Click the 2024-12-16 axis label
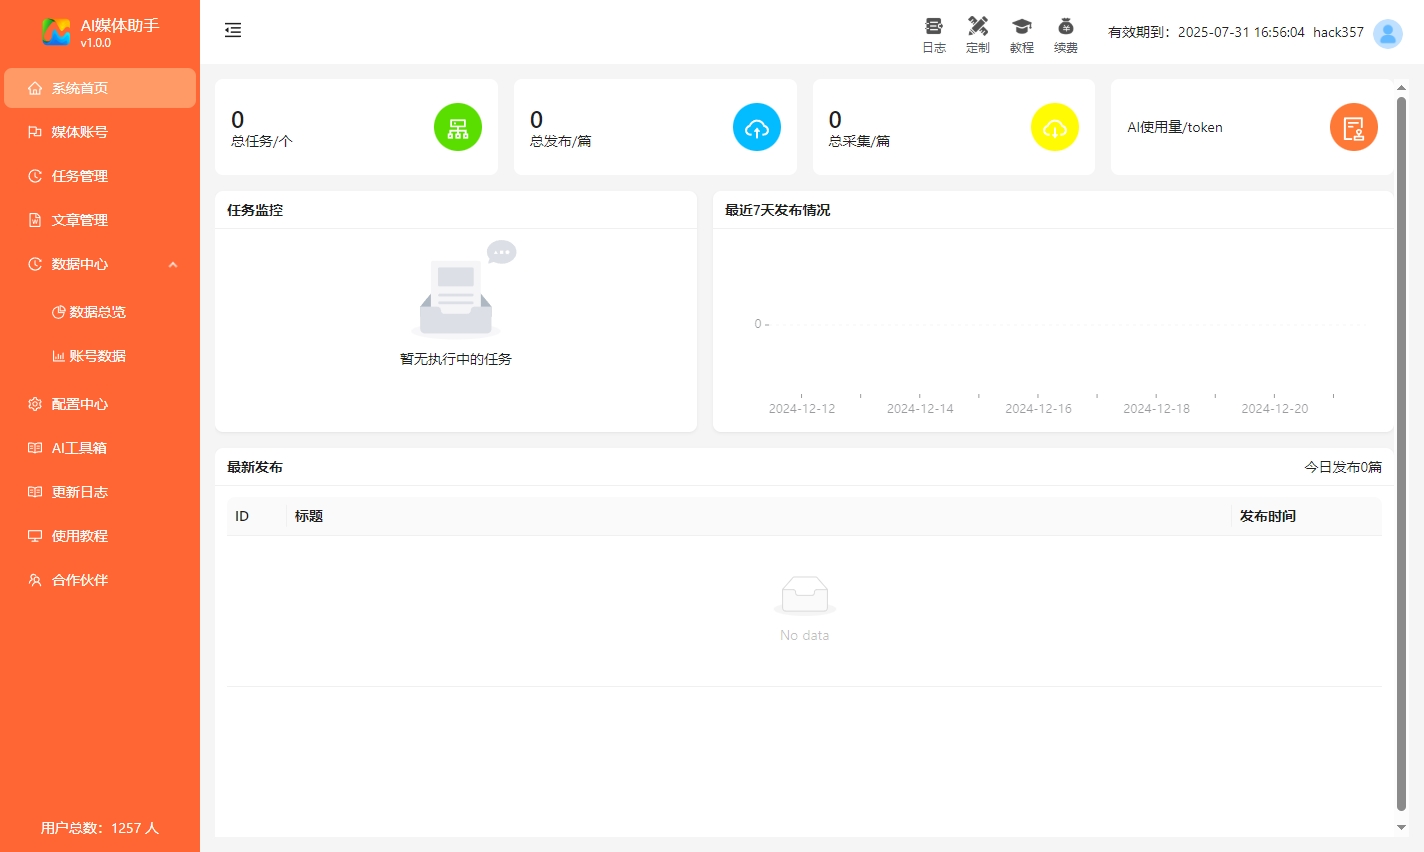This screenshot has width=1424, height=852. 1038,408
